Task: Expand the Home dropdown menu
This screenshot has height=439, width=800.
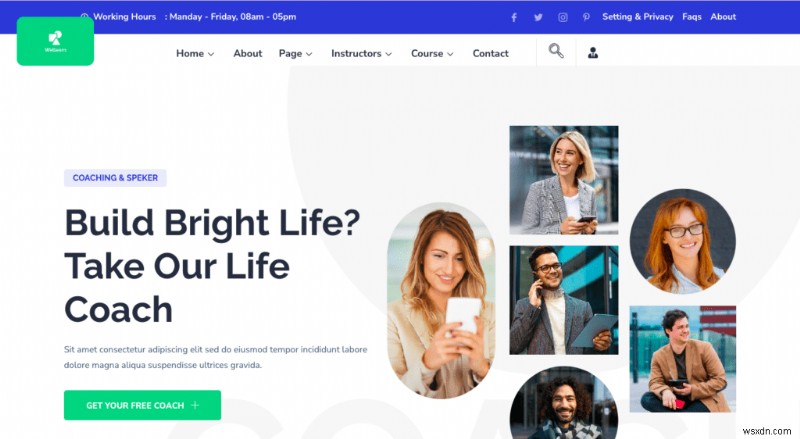Action: pos(195,53)
